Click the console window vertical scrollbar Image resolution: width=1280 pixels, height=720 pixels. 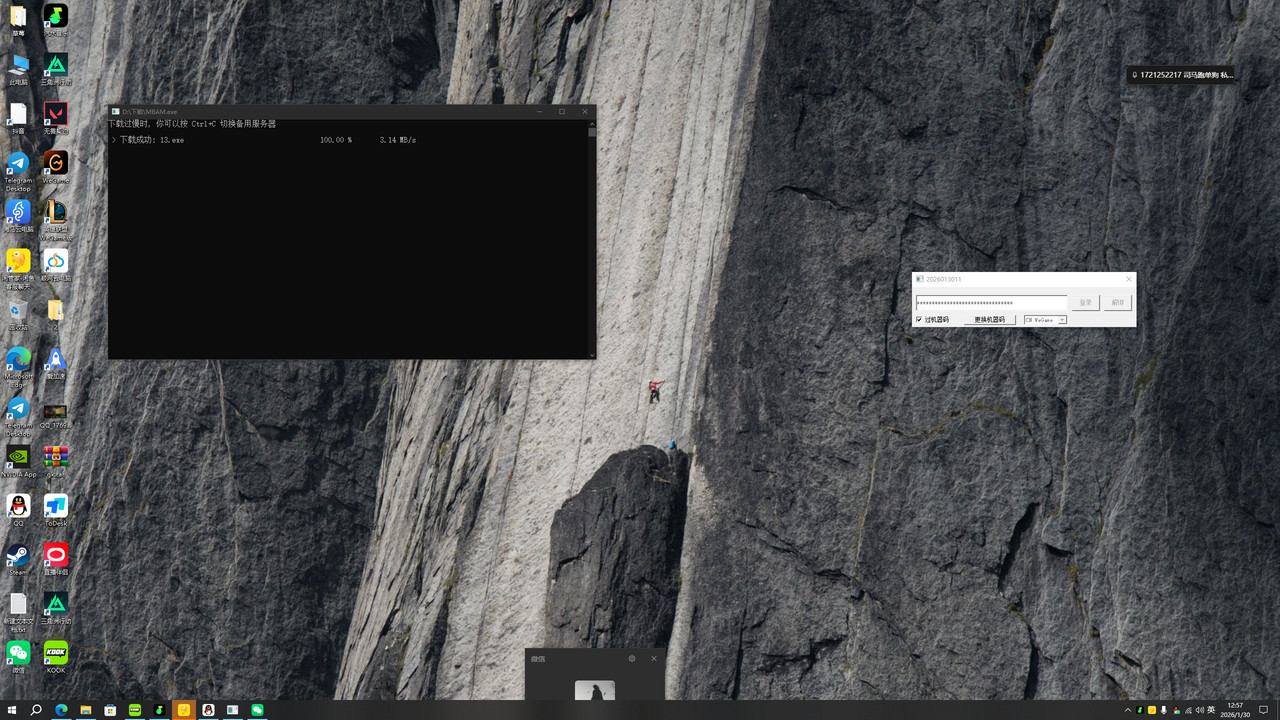click(x=592, y=240)
